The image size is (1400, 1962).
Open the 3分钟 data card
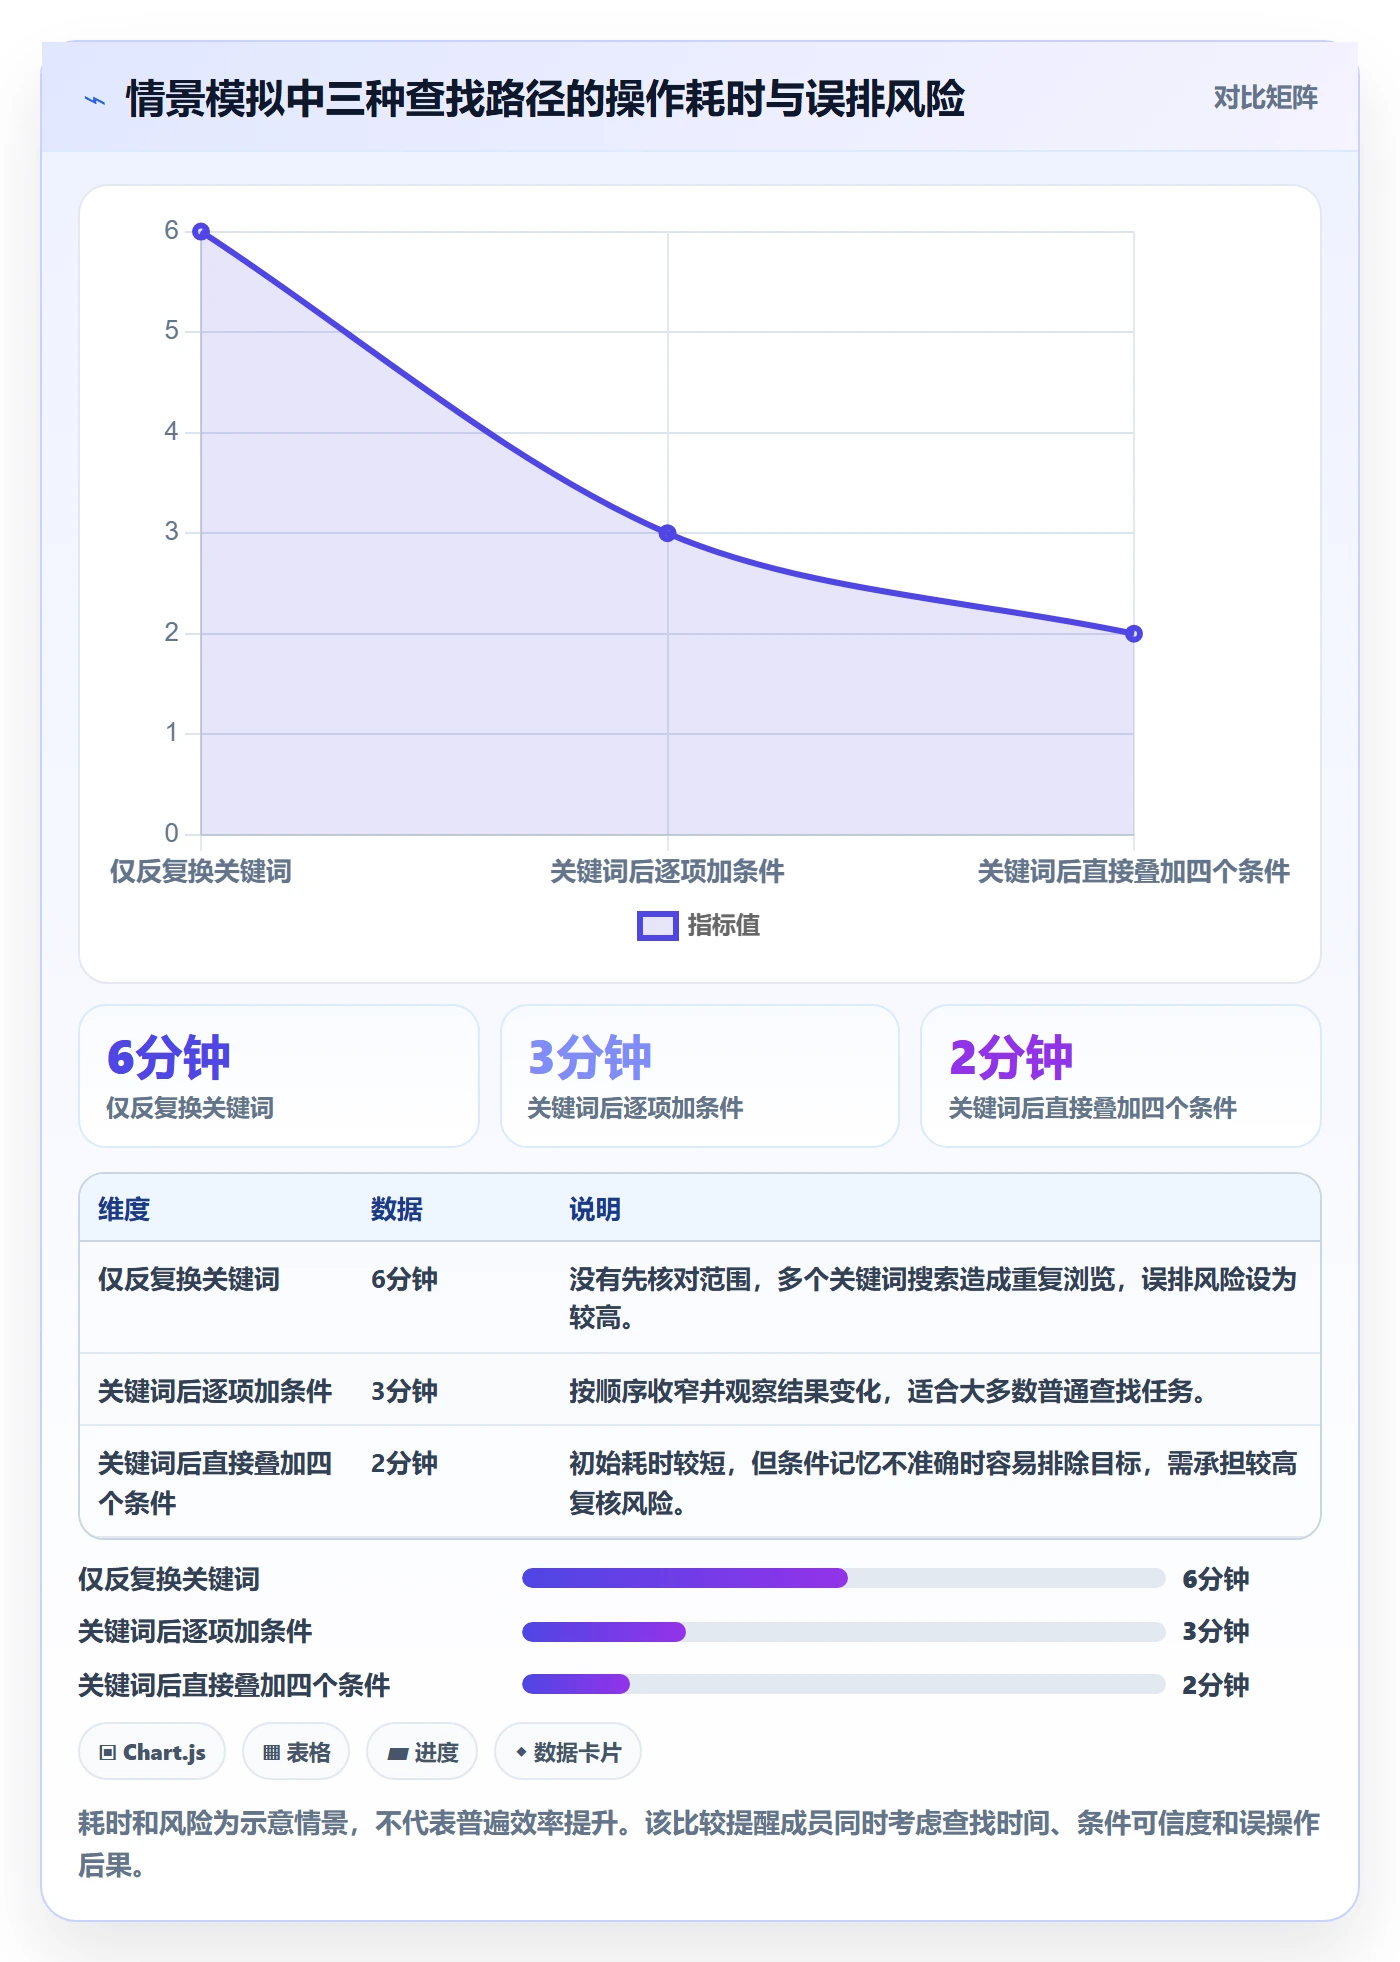(700, 1076)
